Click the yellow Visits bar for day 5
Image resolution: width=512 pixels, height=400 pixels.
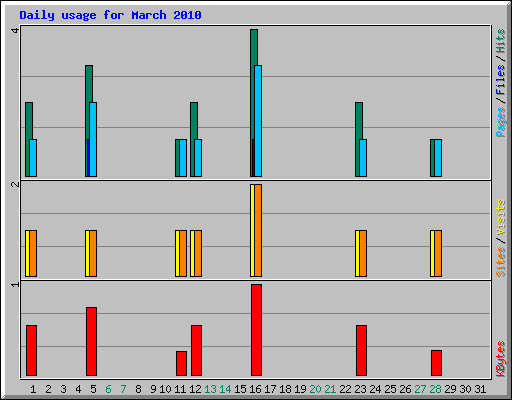tap(87, 253)
